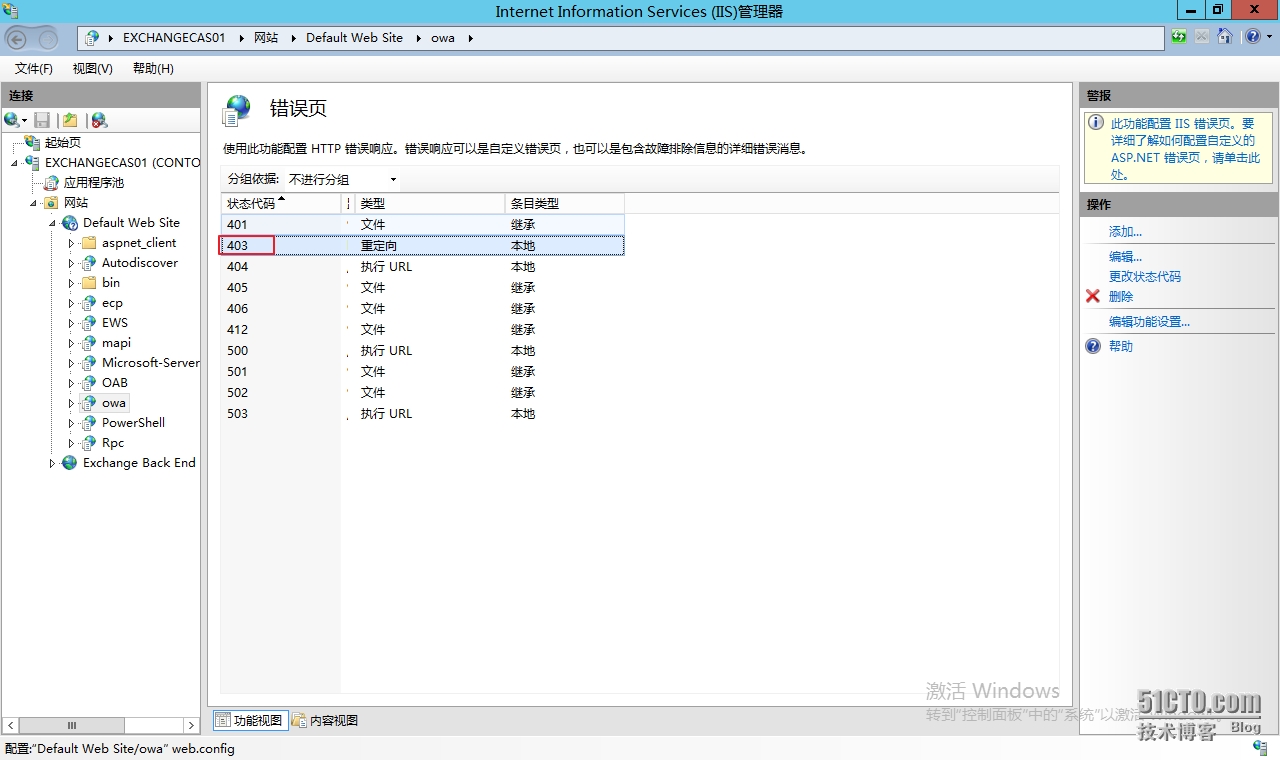Click the Create New Connection icon in 连接 toolbar
Viewport: 1280px width, 760px height.
click(x=12, y=120)
